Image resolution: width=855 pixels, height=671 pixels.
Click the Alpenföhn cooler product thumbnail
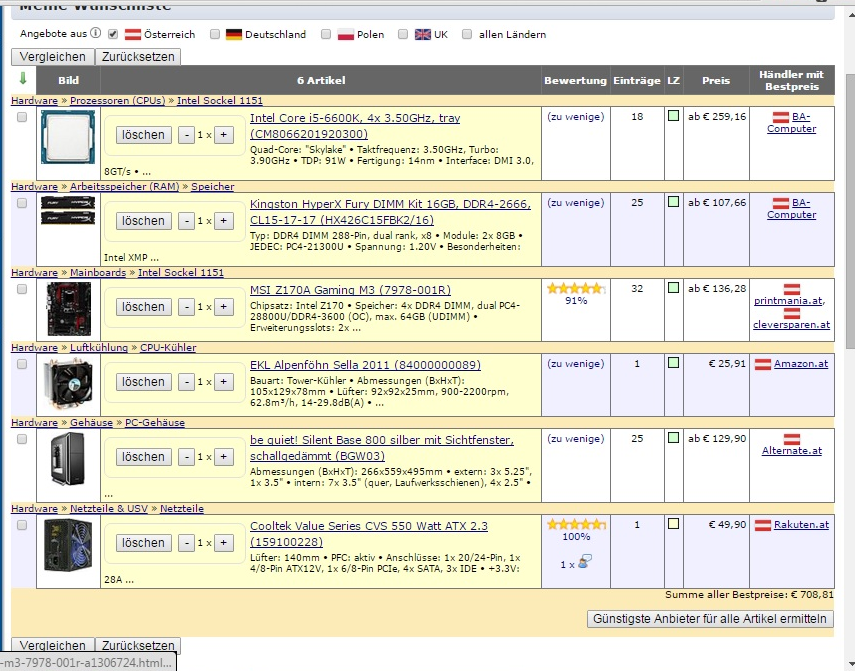(x=68, y=383)
